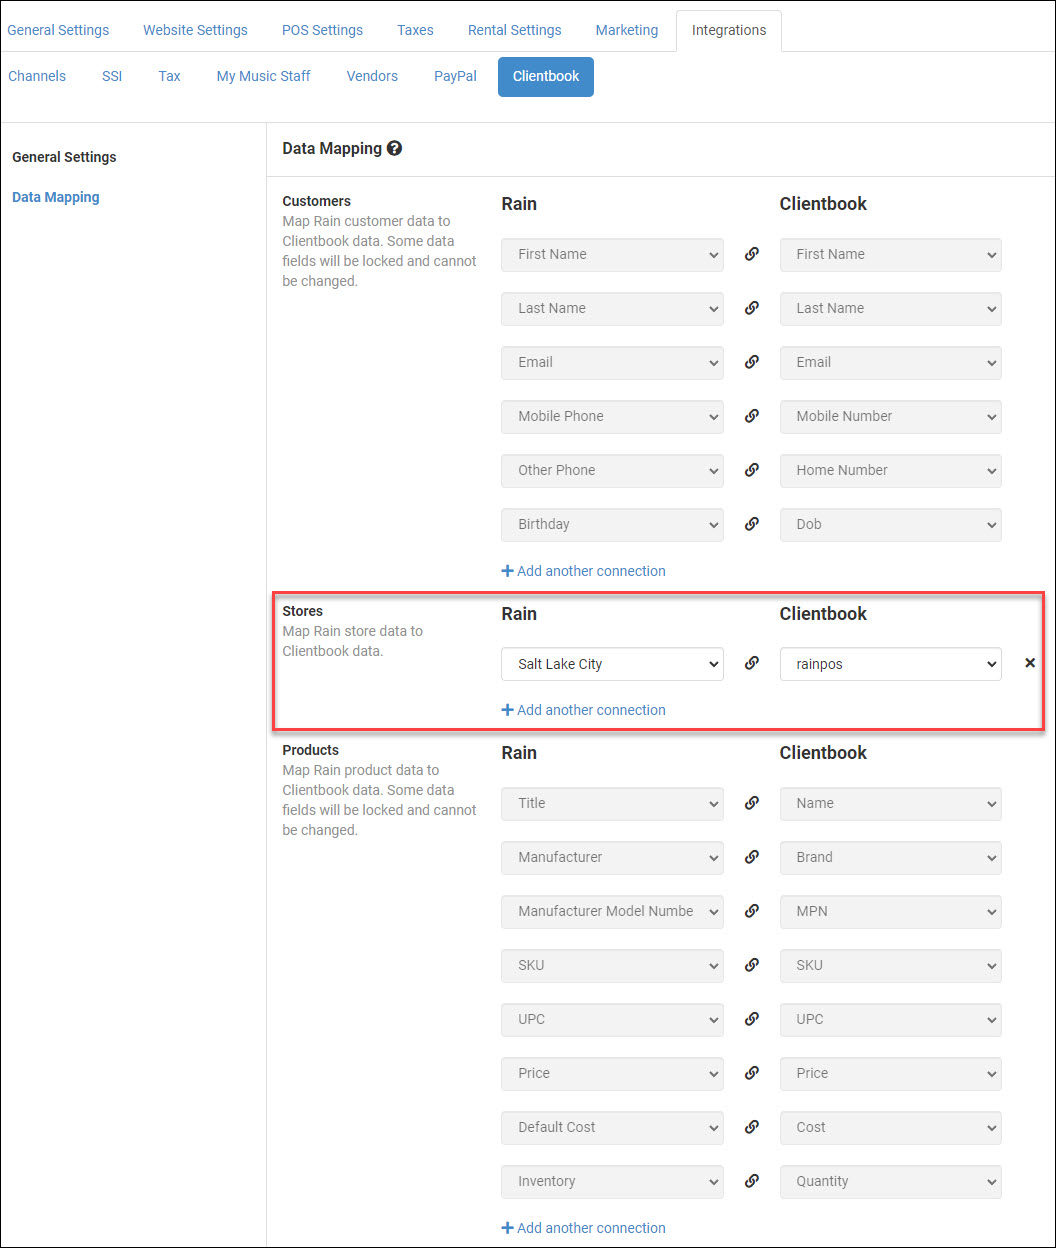Open the Manufacturer dropdown under Products
This screenshot has height=1248, width=1056.
(612, 857)
